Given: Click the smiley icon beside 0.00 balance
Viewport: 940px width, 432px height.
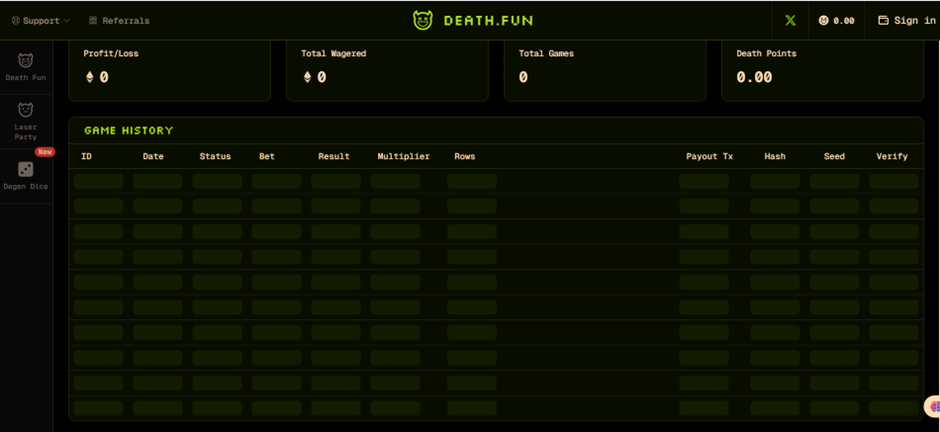Looking at the screenshot, I should (x=824, y=20).
